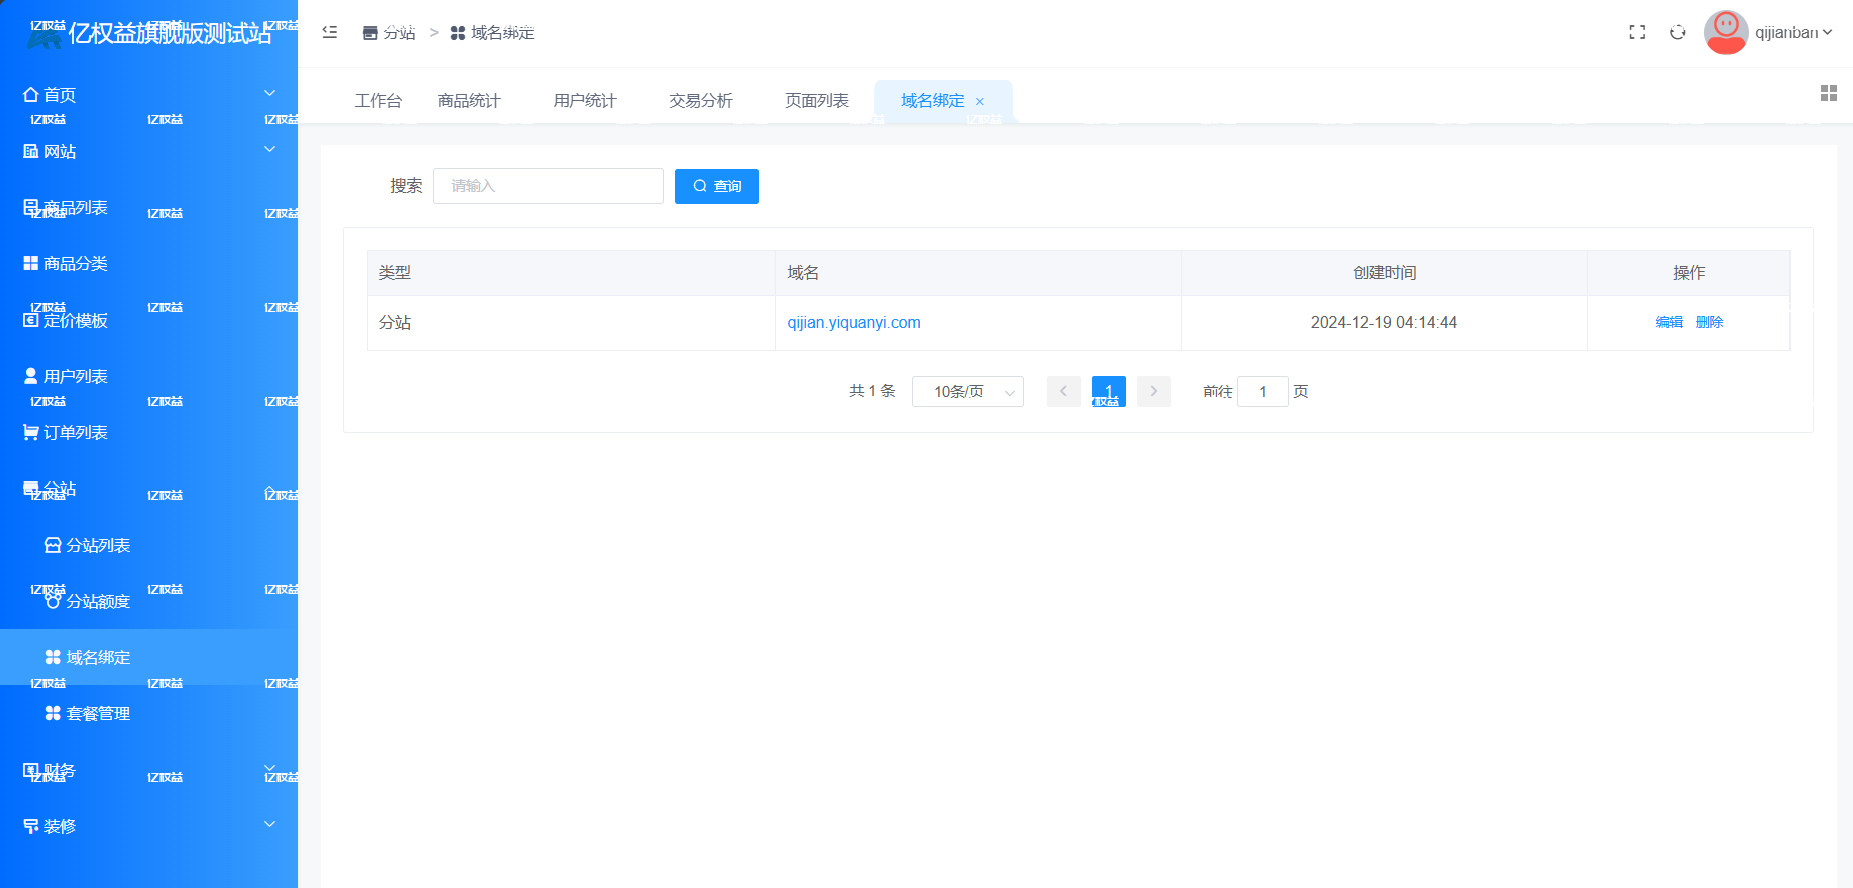This screenshot has height=888, width=1853.
Task: Open the tab grid menu icon
Action: 1828,93
